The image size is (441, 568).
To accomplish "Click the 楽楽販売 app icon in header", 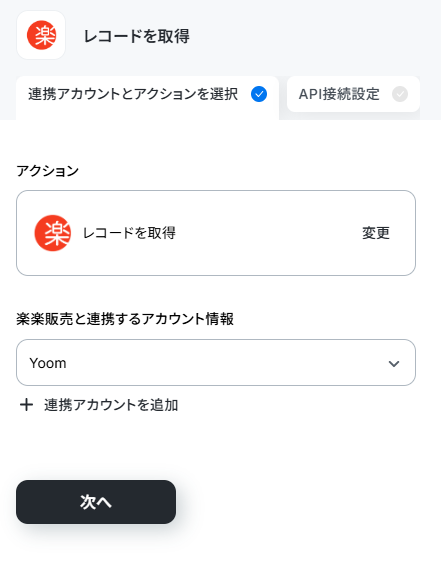I will [x=41, y=35].
